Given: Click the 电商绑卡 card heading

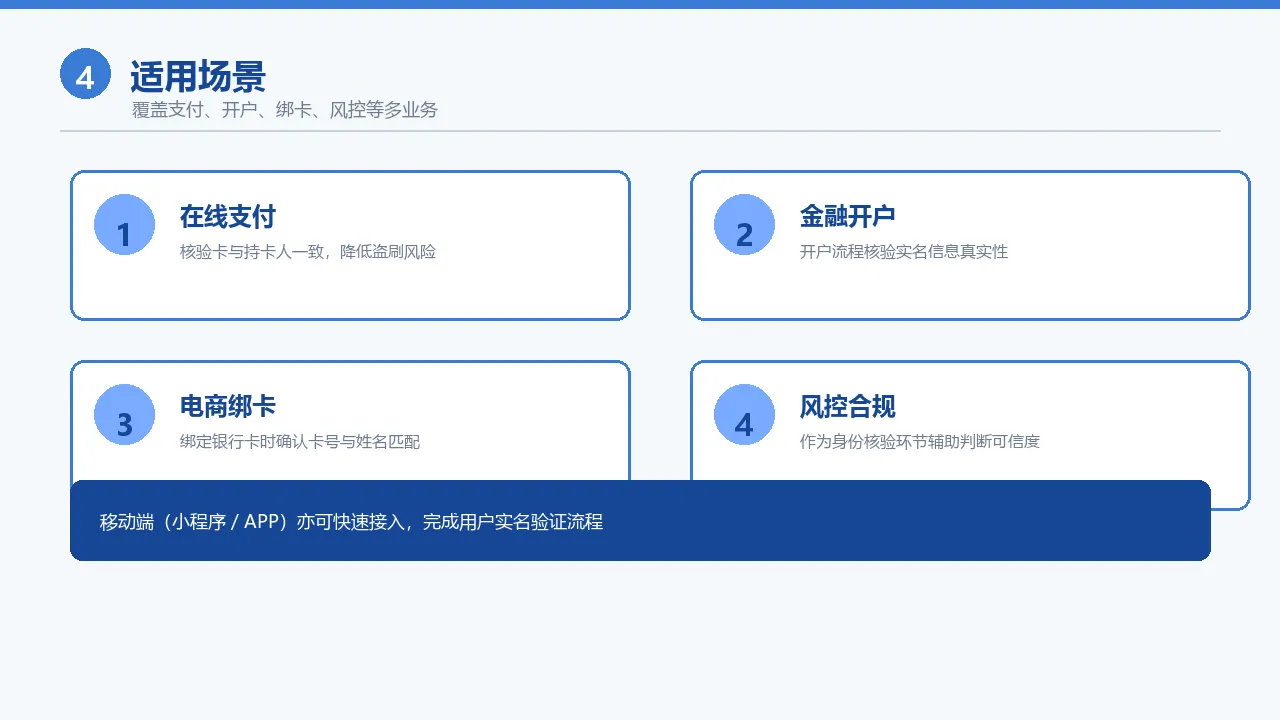Looking at the screenshot, I should pos(228,406).
